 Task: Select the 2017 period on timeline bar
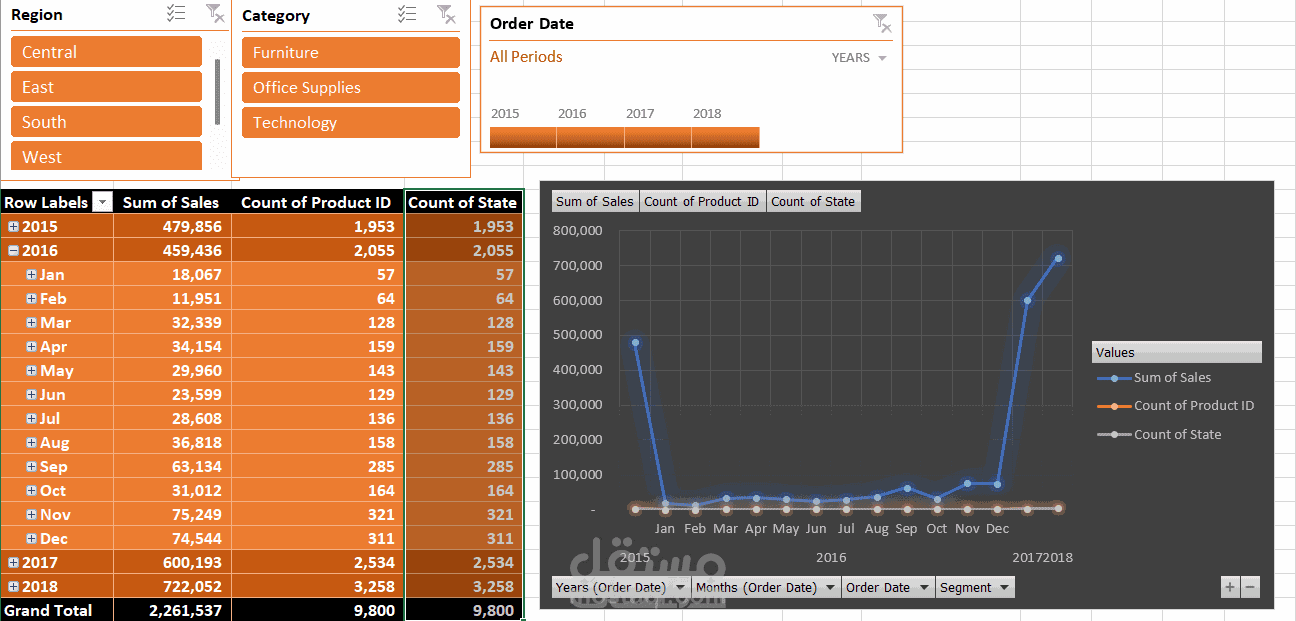point(658,138)
